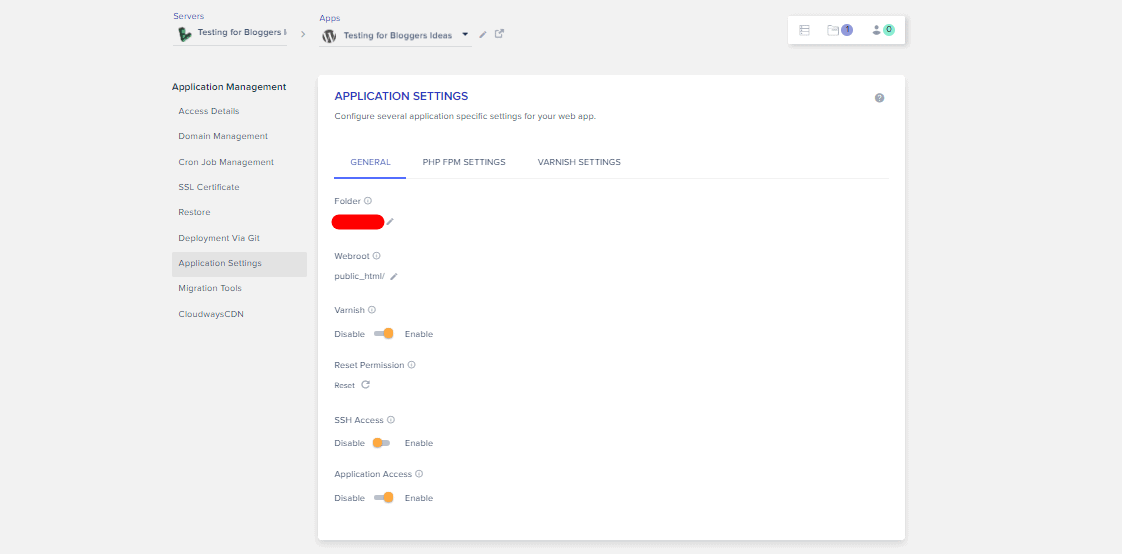Click the help question mark icon
Screen dimensions: 1122x554
pyautogui.click(x=879, y=98)
